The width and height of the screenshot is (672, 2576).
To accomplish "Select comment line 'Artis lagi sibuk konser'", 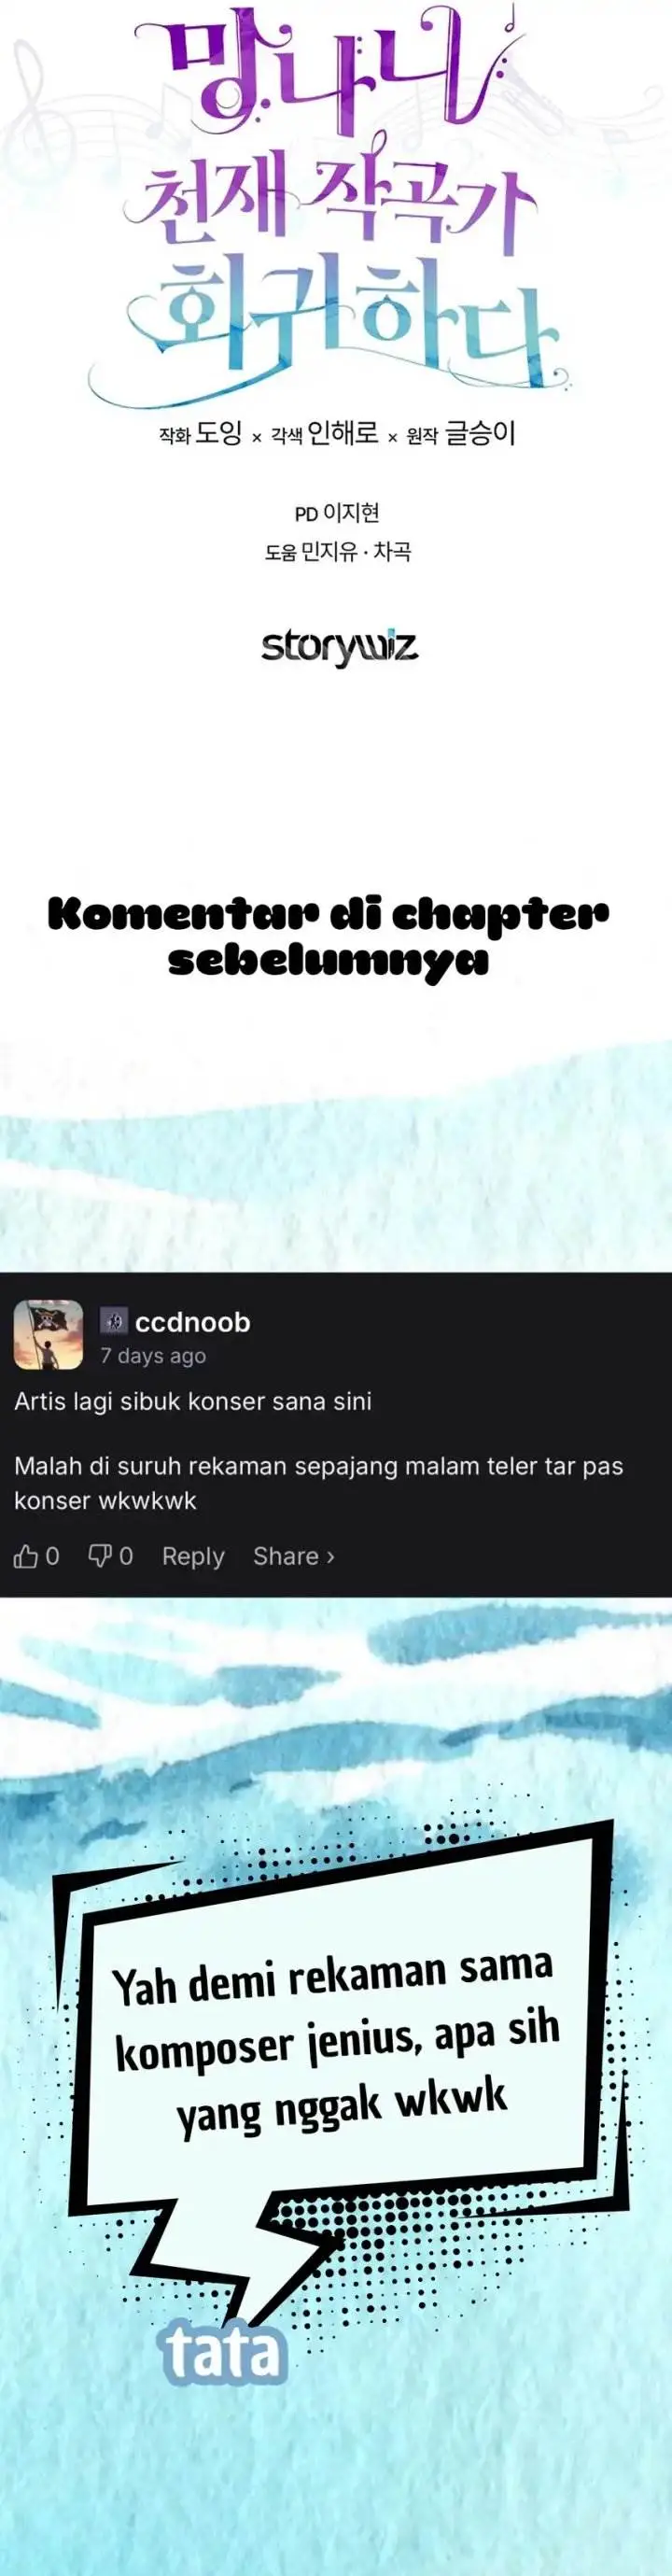I will point(193,1402).
